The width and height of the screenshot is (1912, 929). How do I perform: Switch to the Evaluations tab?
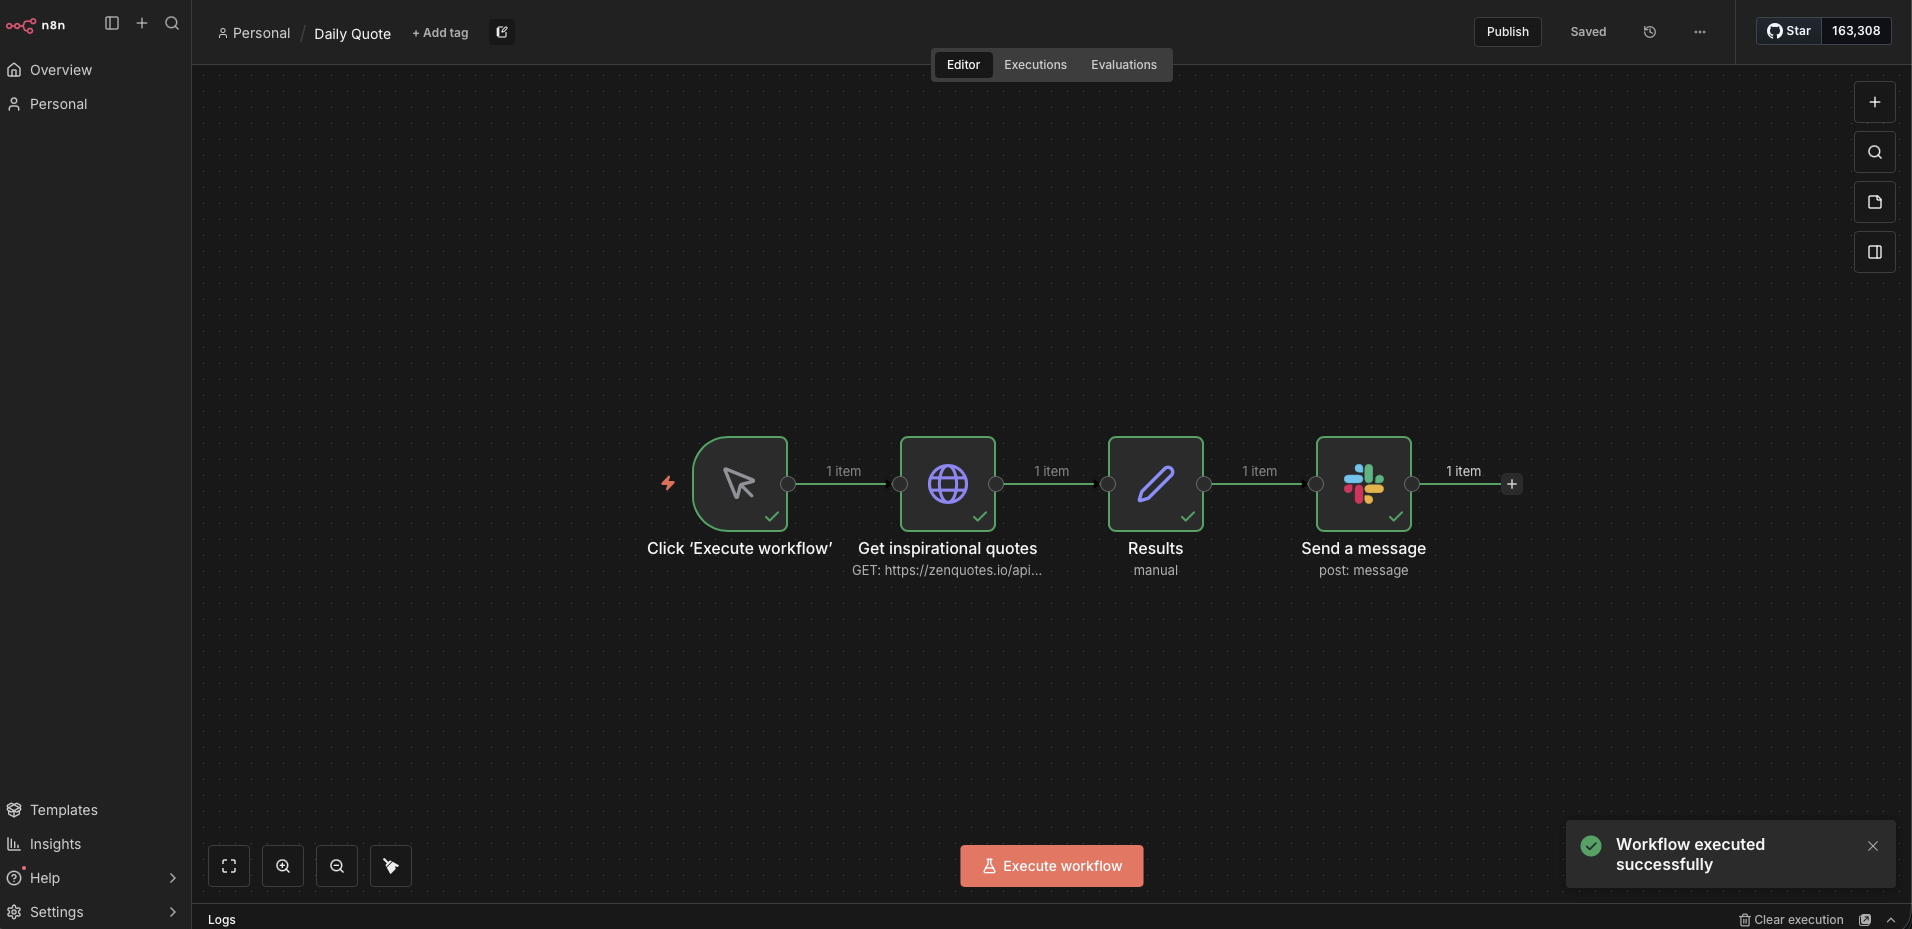point(1123,64)
